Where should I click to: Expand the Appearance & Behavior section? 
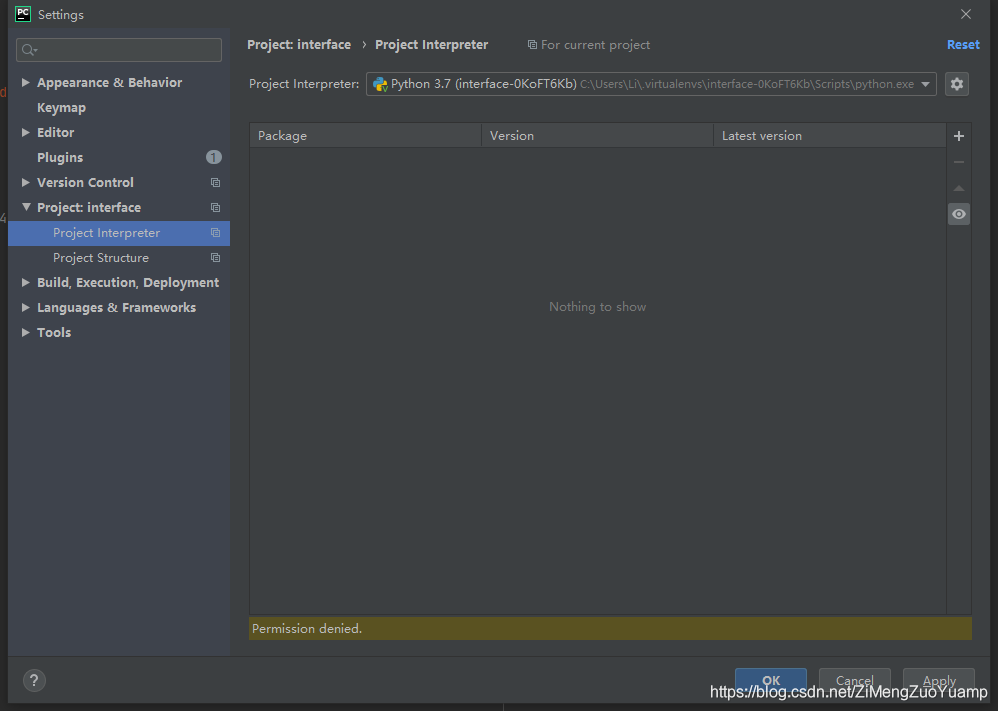pyautogui.click(x=25, y=82)
